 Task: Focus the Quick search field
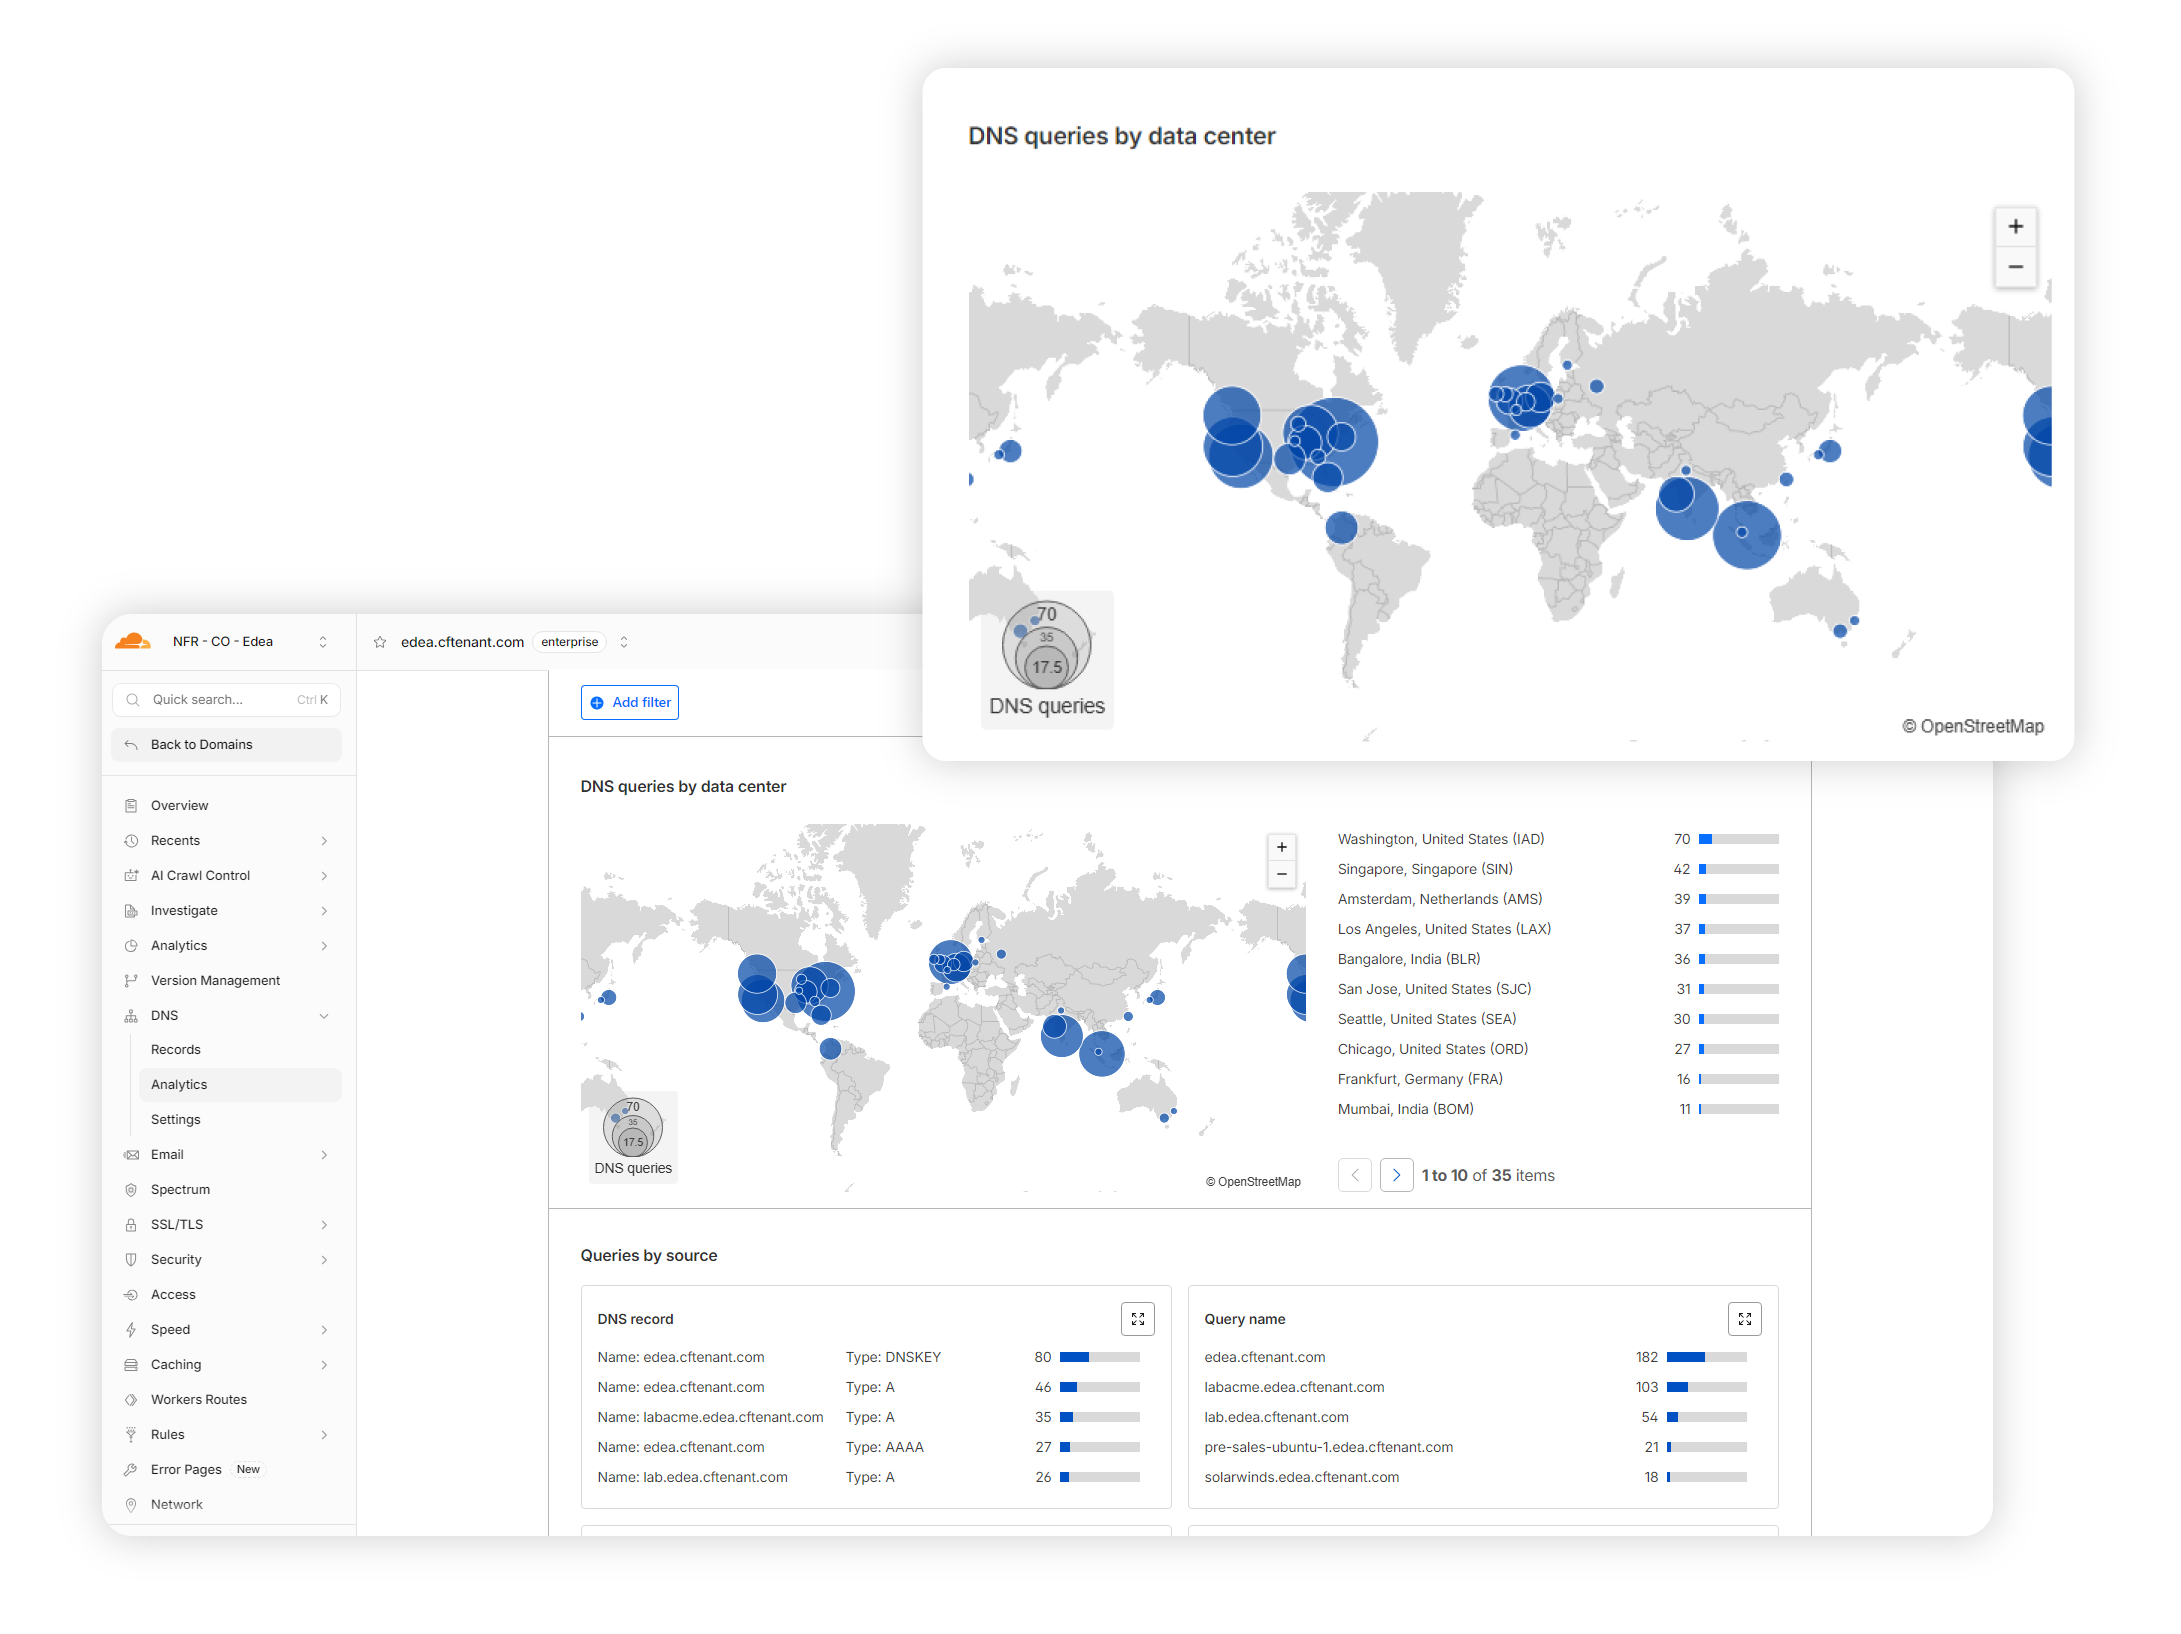(227, 700)
